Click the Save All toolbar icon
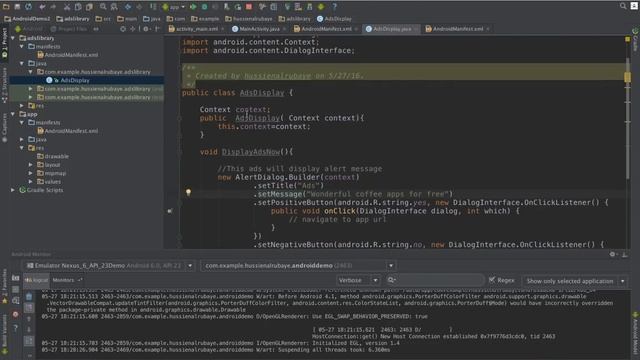The width and height of the screenshot is (640, 360). coord(17,7)
